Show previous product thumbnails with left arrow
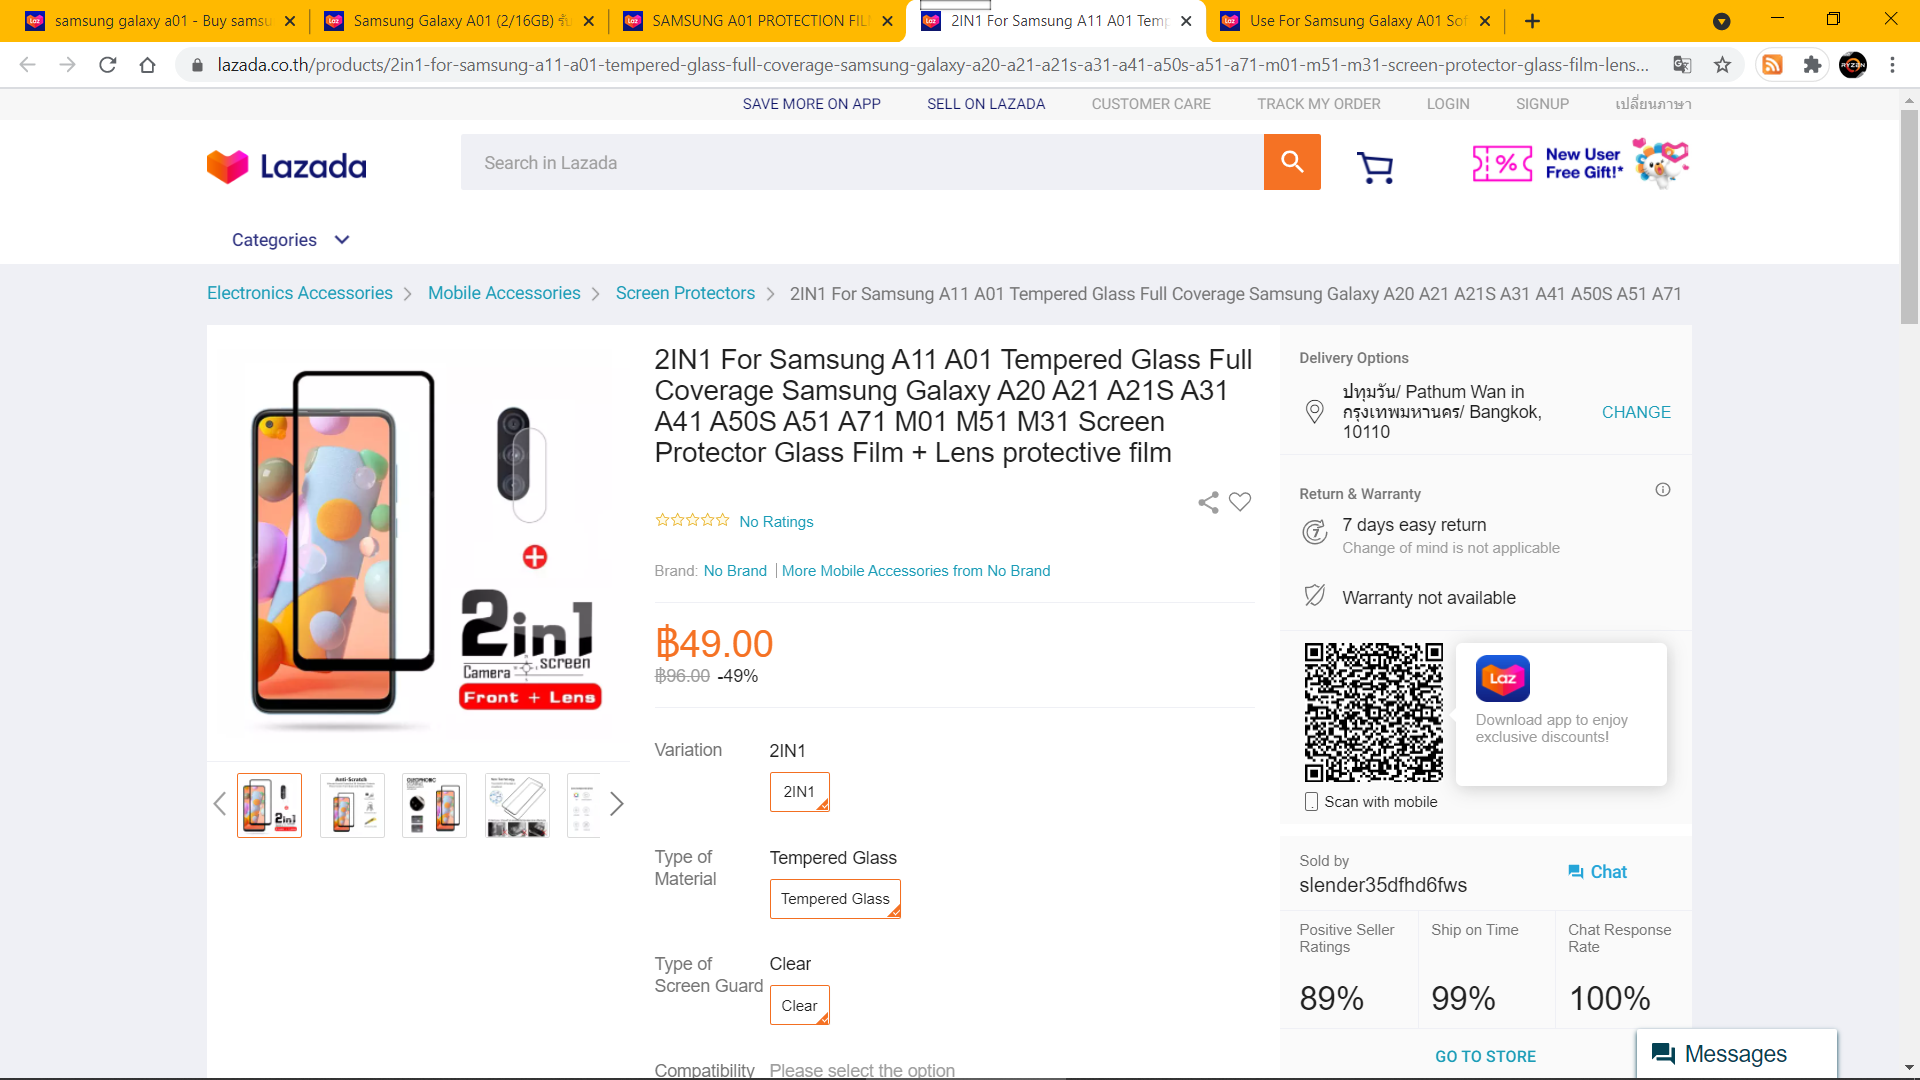Viewport: 1920px width, 1080px height. click(220, 804)
